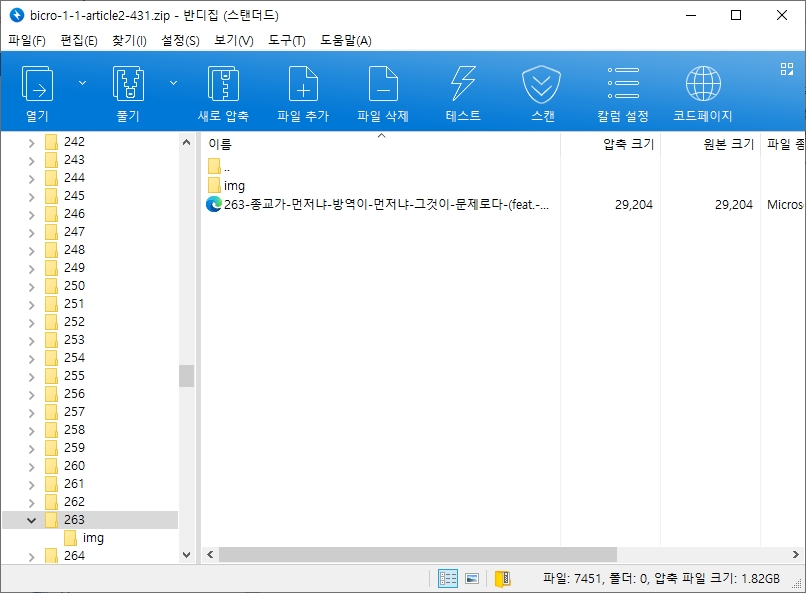Open the 파일(F) menu
Image resolution: width=806 pixels, height=593 pixels.
(27, 41)
